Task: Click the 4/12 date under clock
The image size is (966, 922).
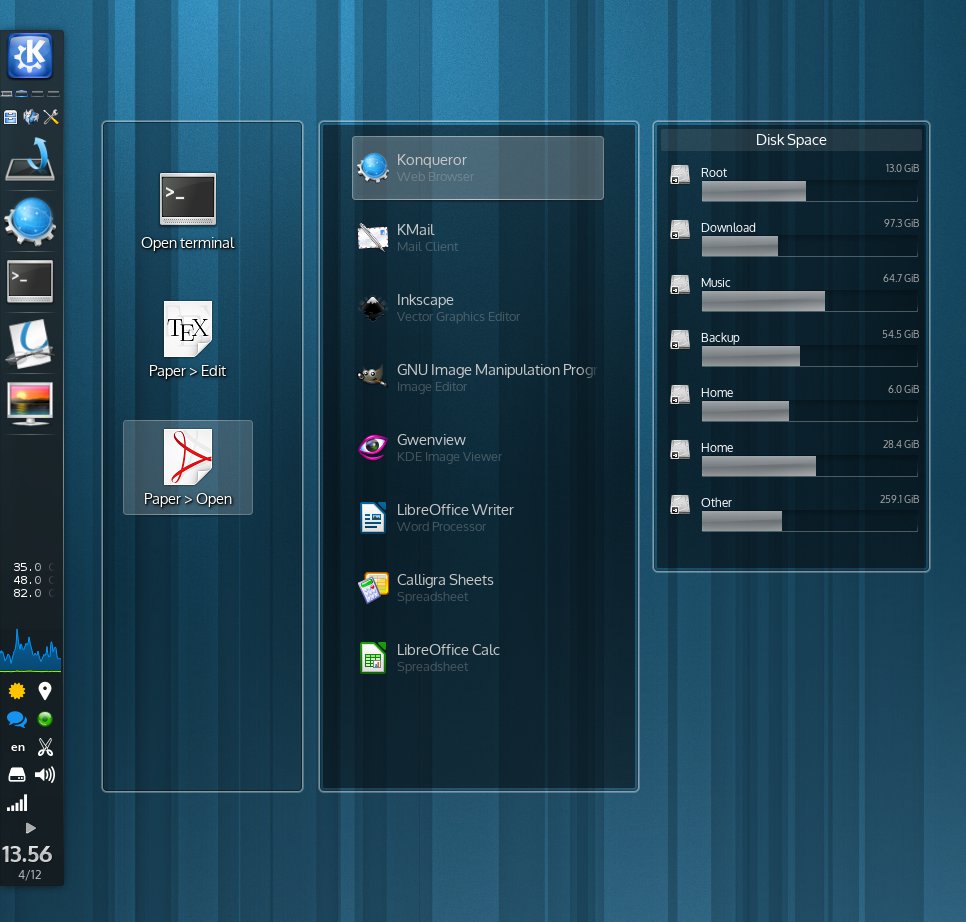Action: pyautogui.click(x=30, y=875)
